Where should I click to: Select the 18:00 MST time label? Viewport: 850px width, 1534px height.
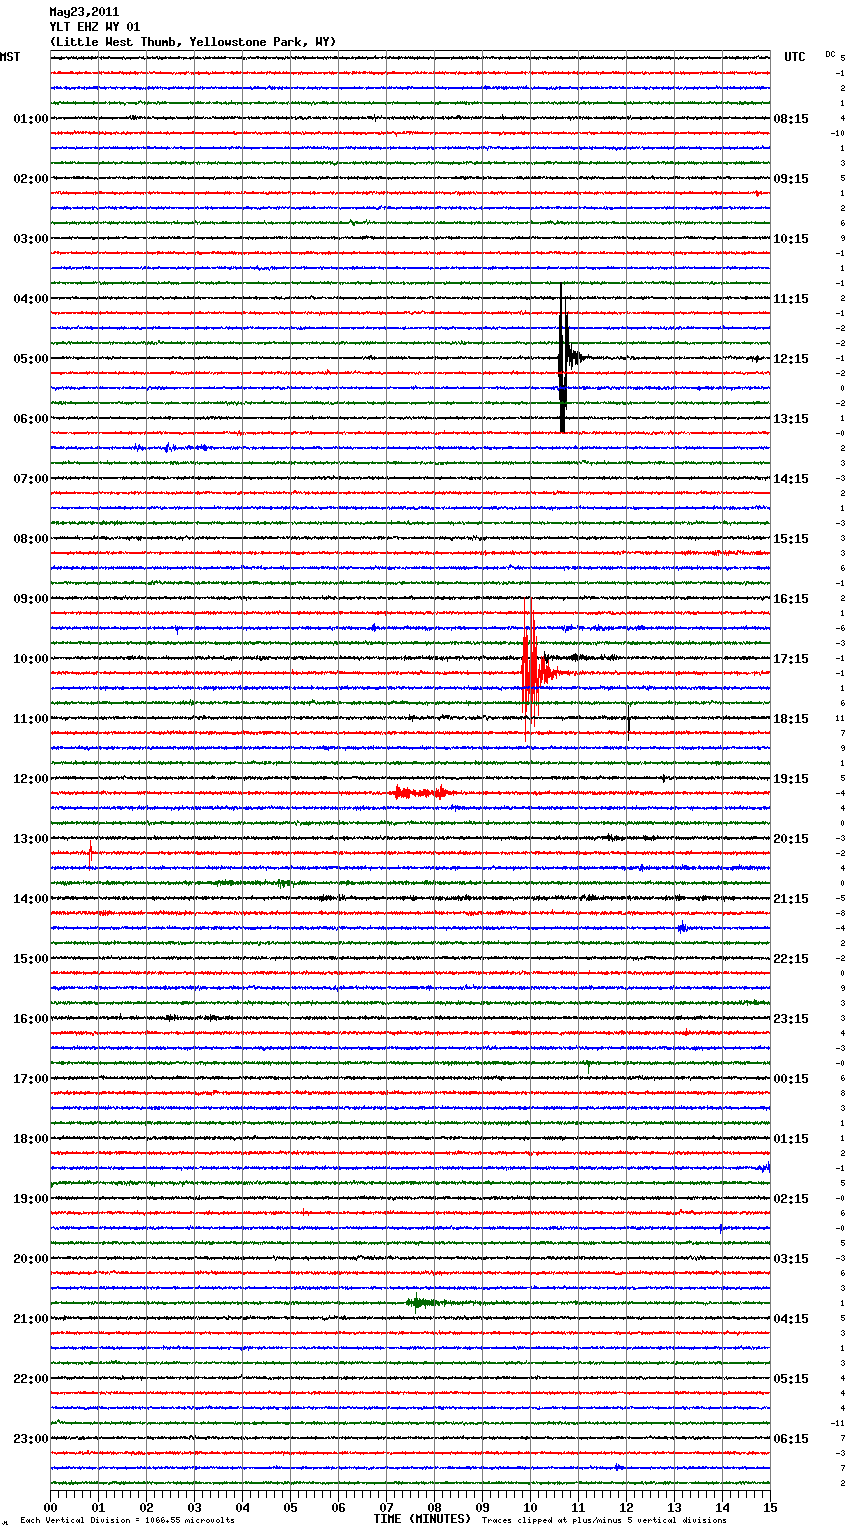pos(30,1139)
